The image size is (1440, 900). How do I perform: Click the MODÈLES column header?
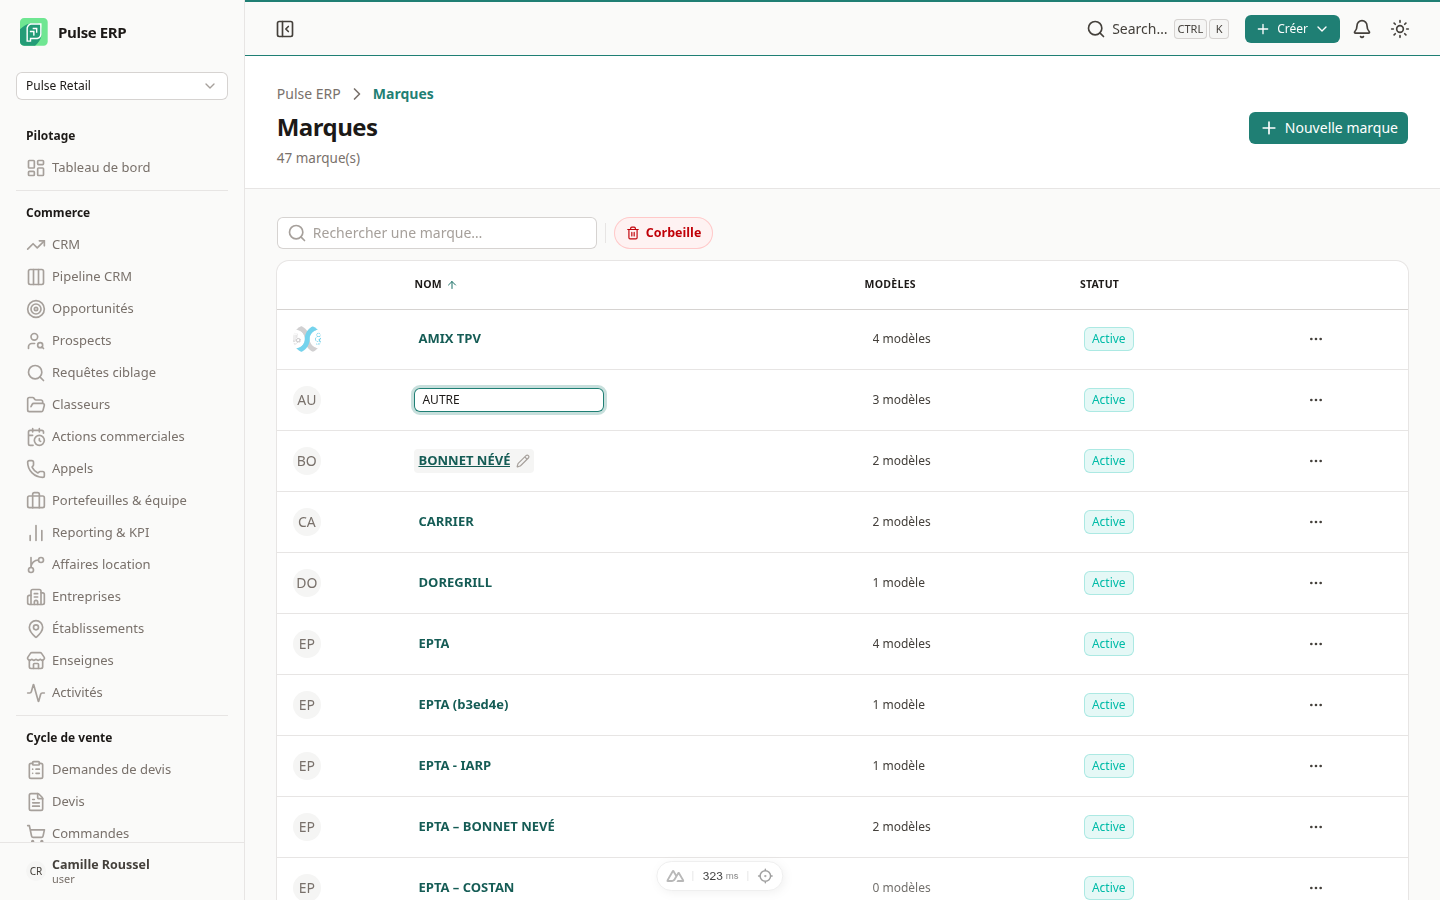point(890,285)
